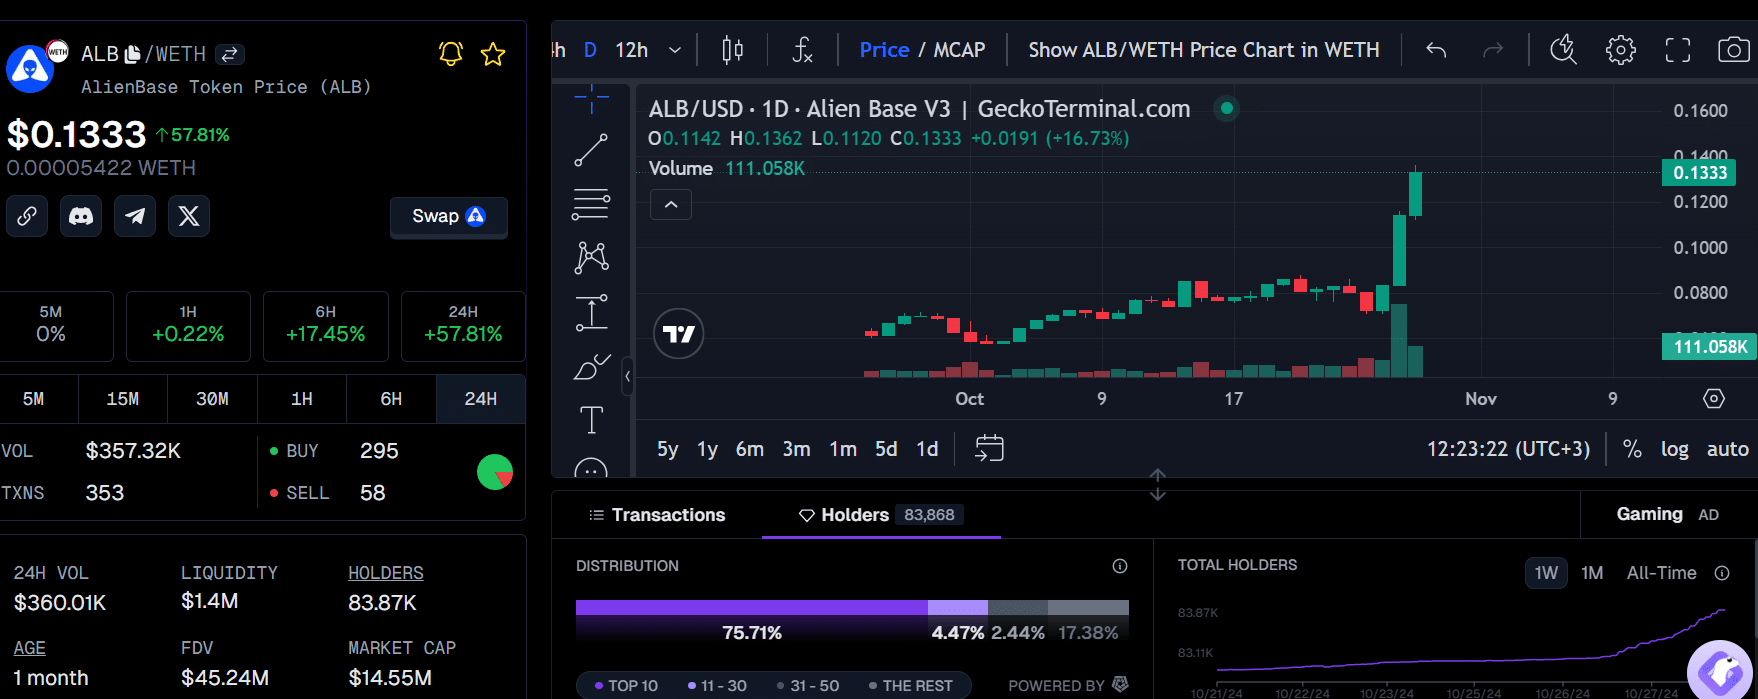Set chart range to 1y
1758x699 pixels.
click(x=707, y=449)
